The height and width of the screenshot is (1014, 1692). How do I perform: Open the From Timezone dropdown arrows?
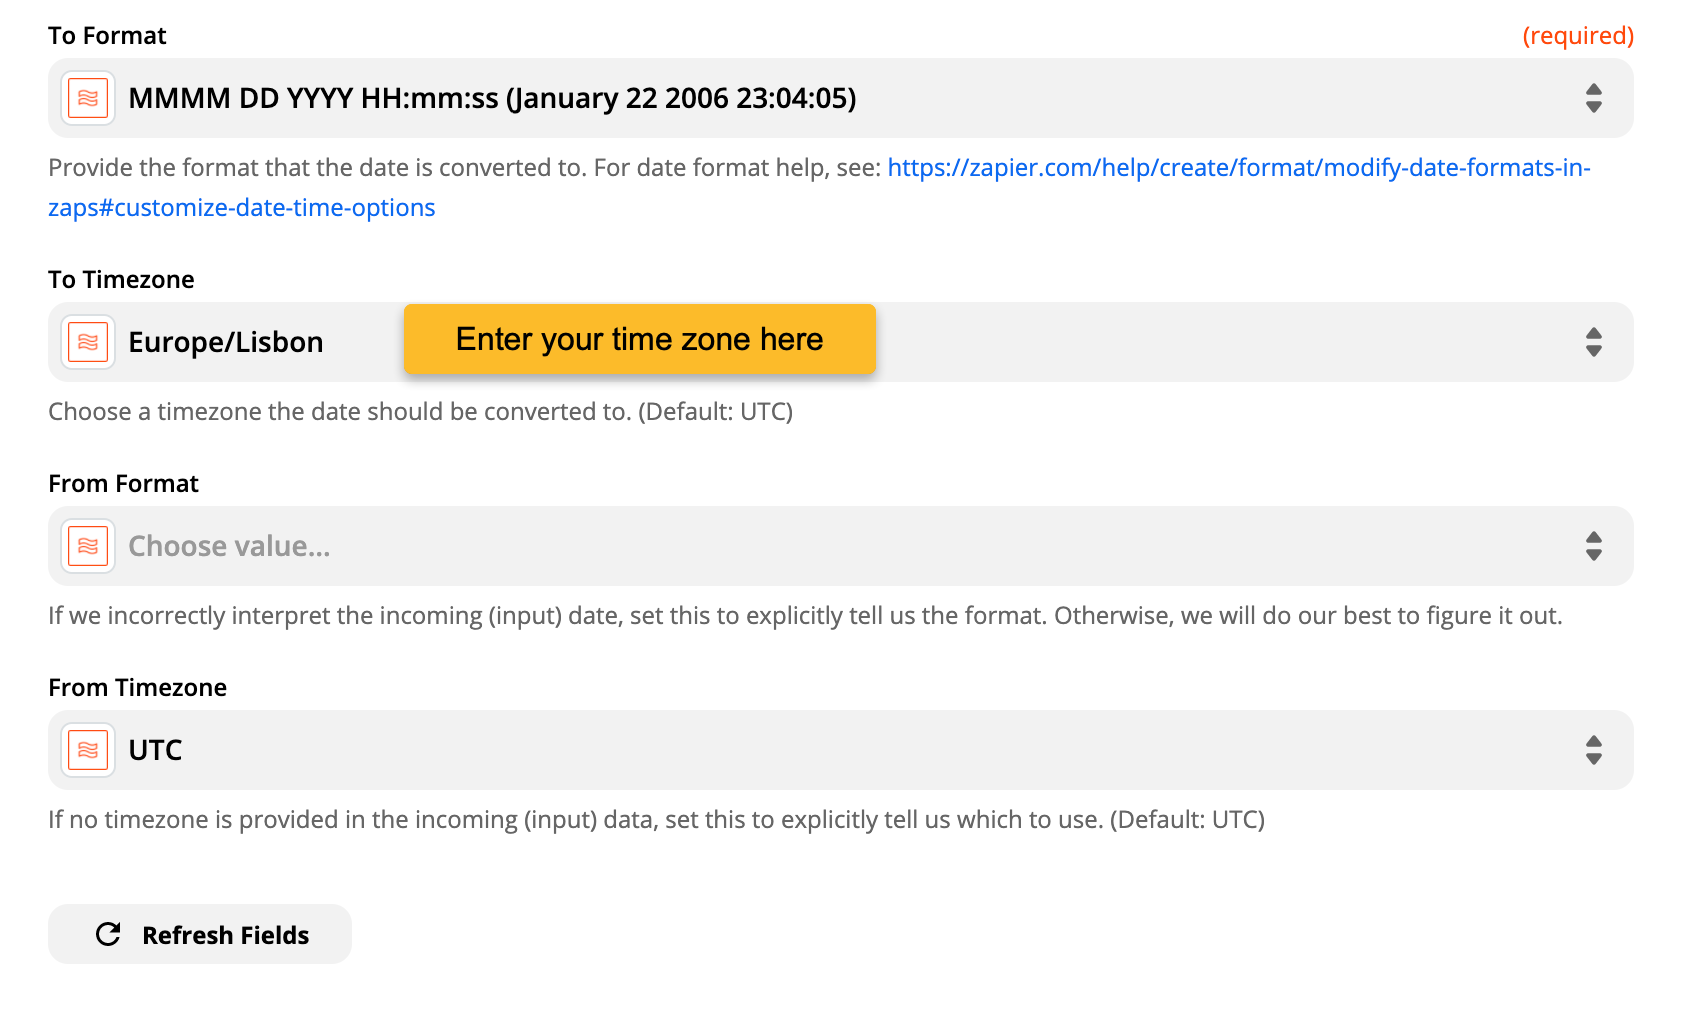point(1593,750)
